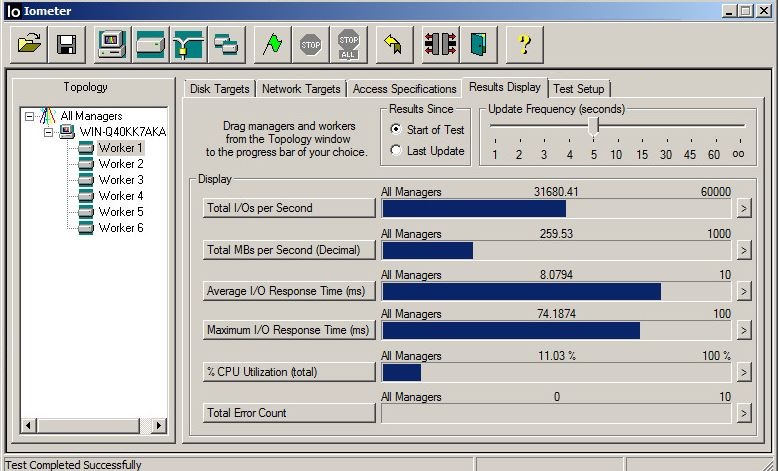Image resolution: width=780 pixels, height=471 pixels.
Task: Click the Average I/O Response Time progress bar
Action: (x=556, y=291)
